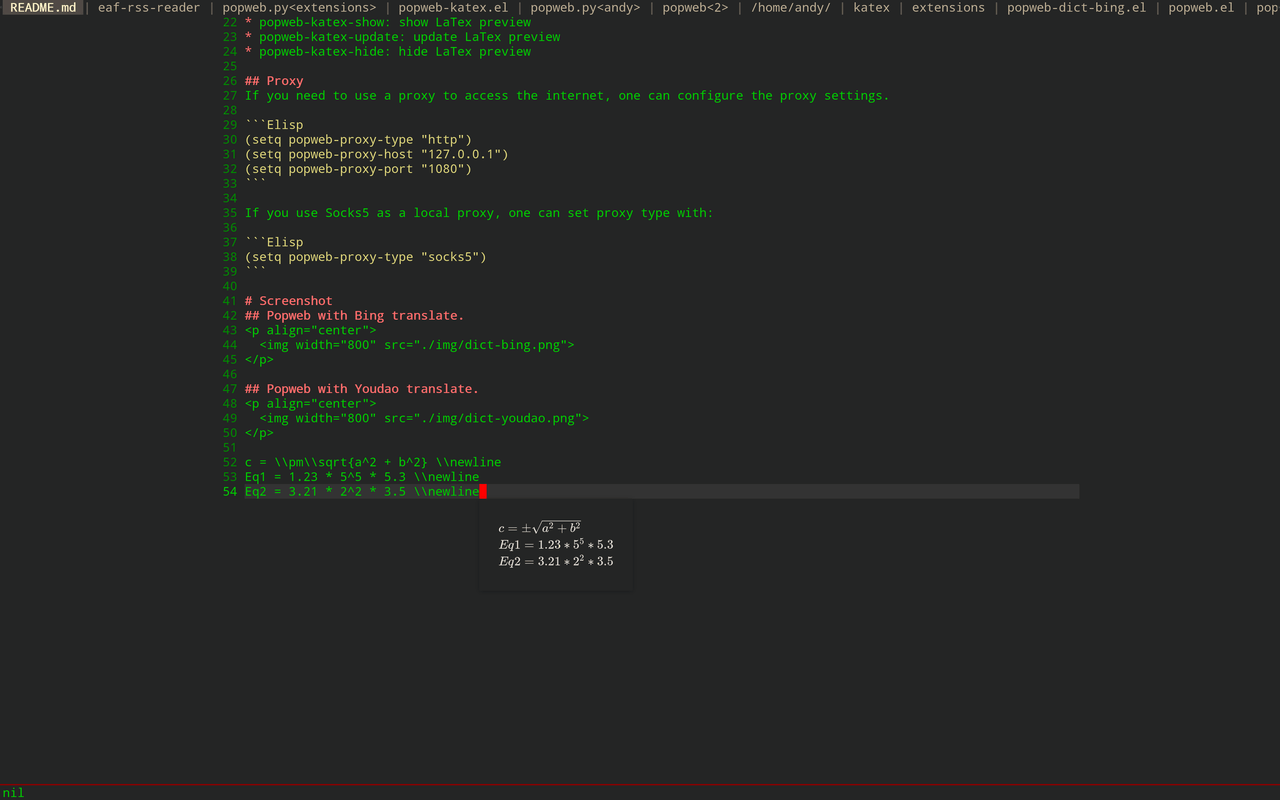The height and width of the screenshot is (800, 1280).
Task: Switch to the popweb.el tab
Action: 1201,7
